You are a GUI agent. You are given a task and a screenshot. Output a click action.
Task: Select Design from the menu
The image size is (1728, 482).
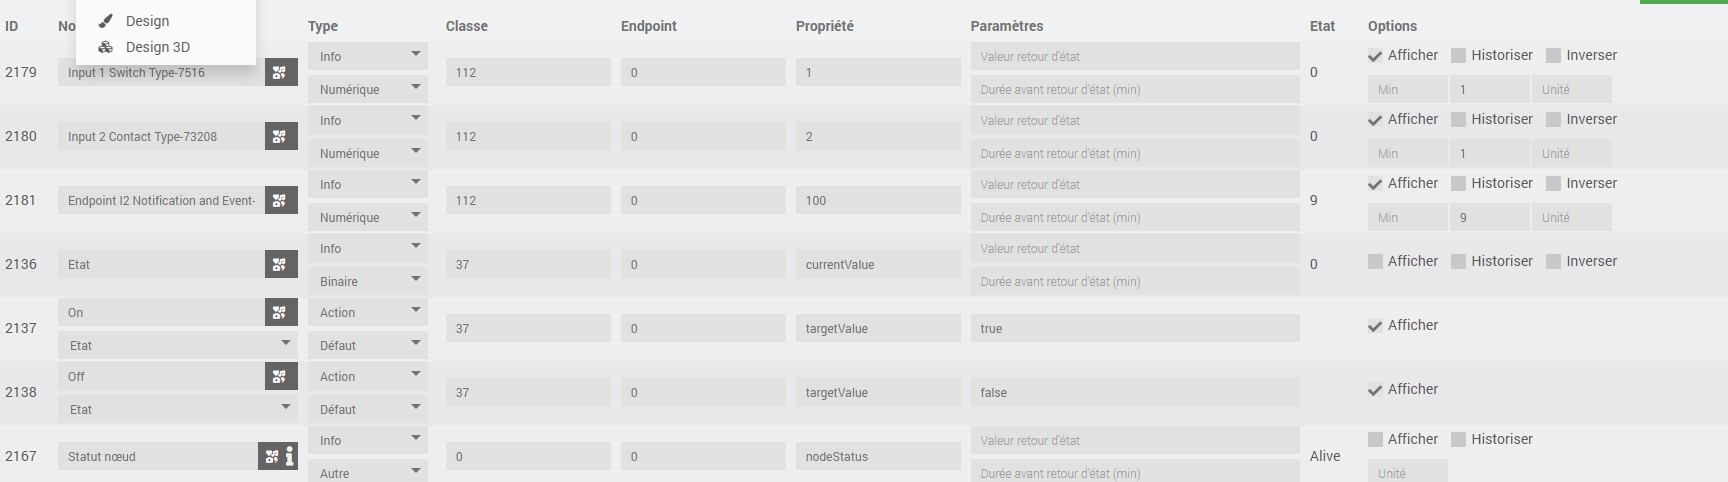[147, 21]
